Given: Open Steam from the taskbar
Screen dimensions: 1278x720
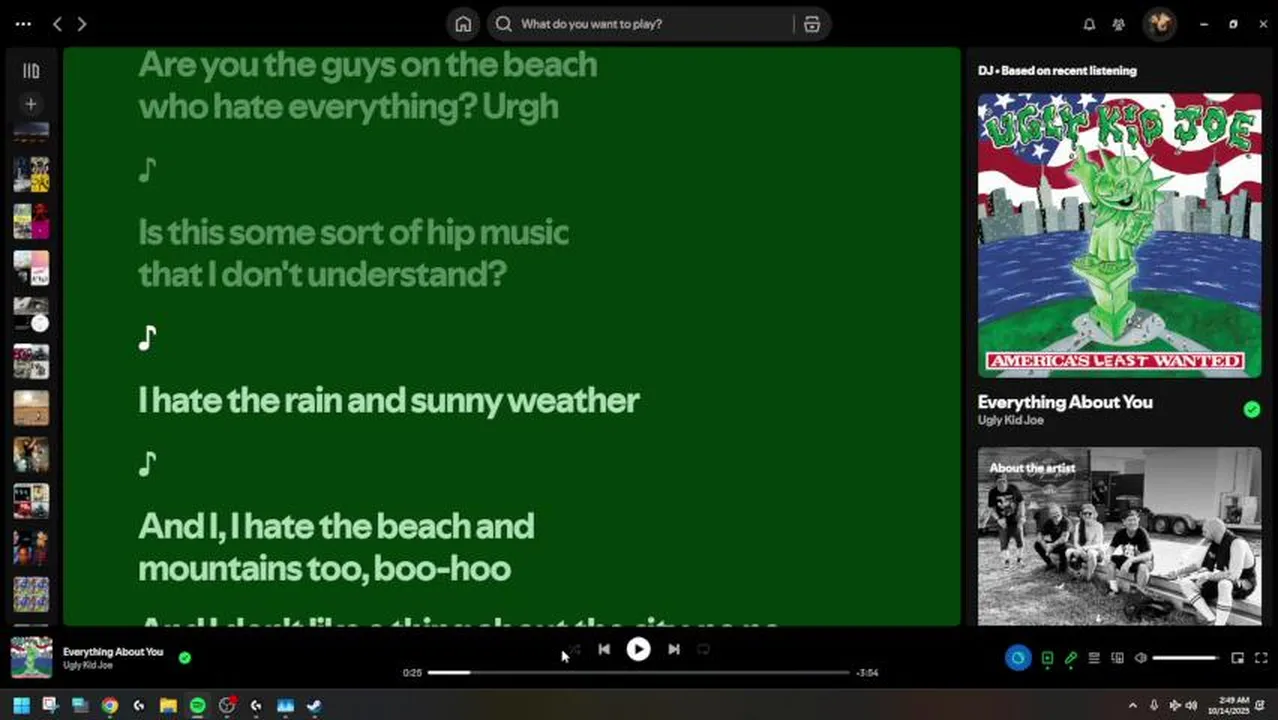Looking at the screenshot, I should point(314,705).
